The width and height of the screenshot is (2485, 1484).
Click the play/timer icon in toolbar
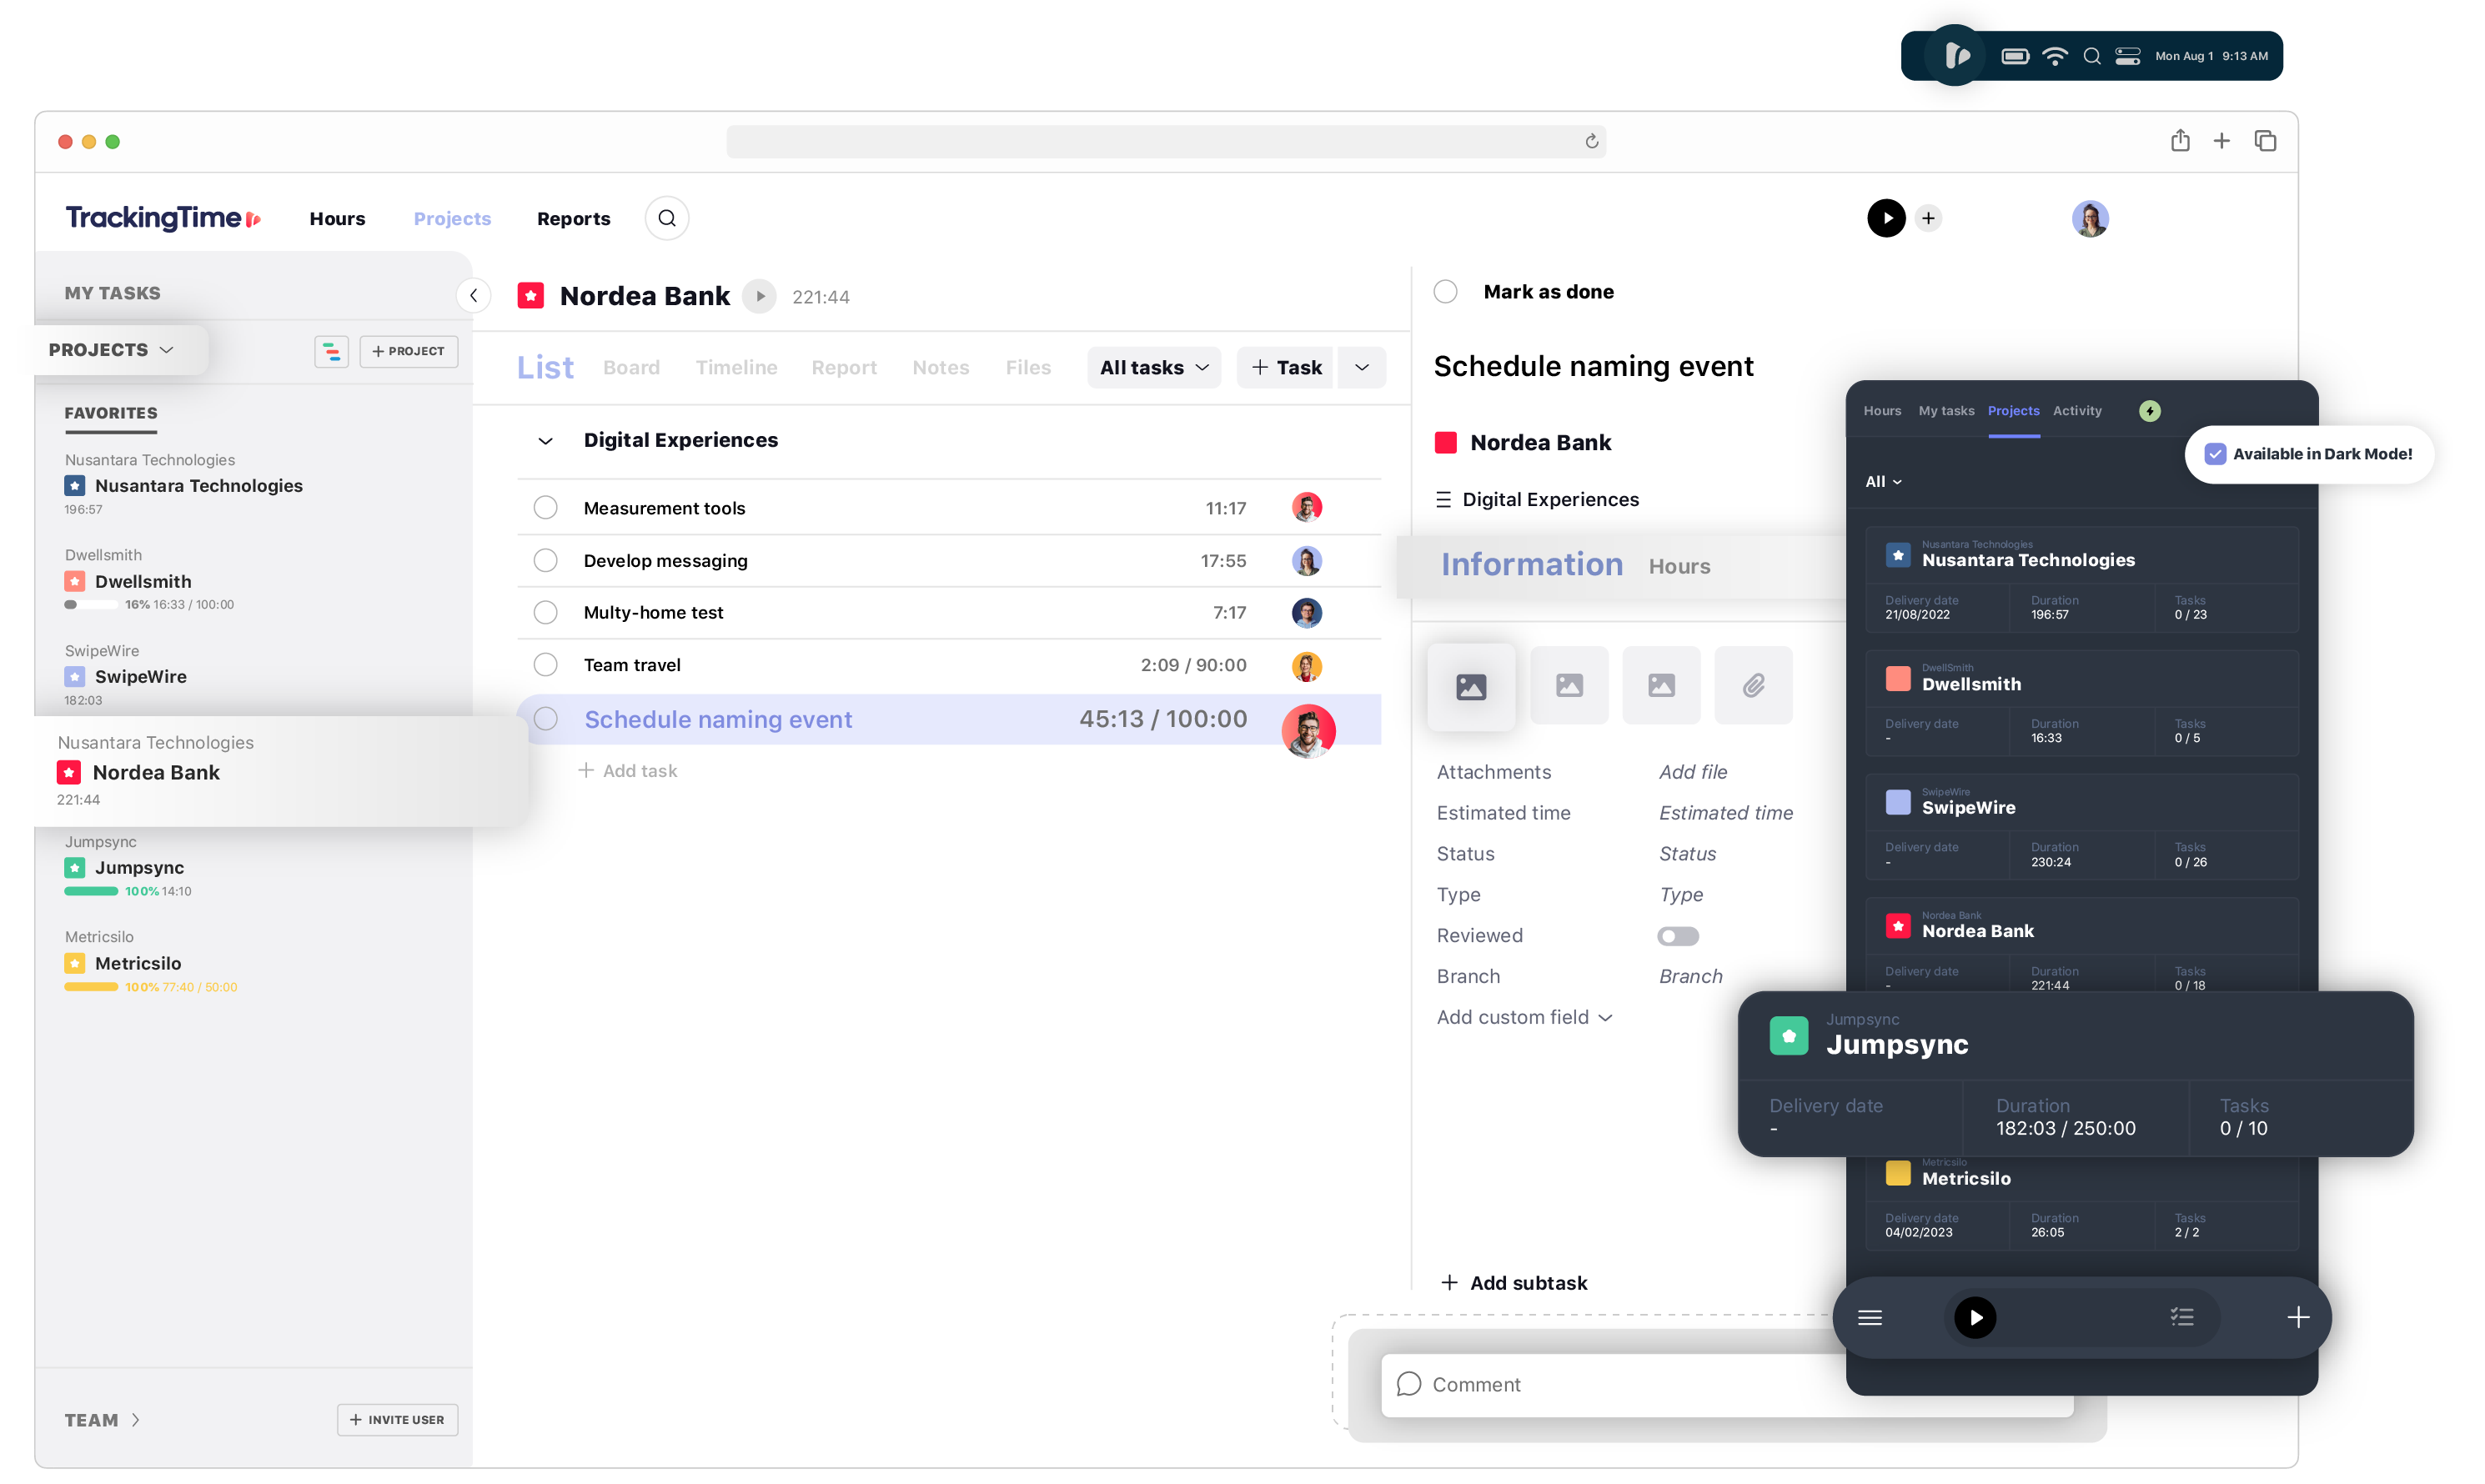point(1885,218)
